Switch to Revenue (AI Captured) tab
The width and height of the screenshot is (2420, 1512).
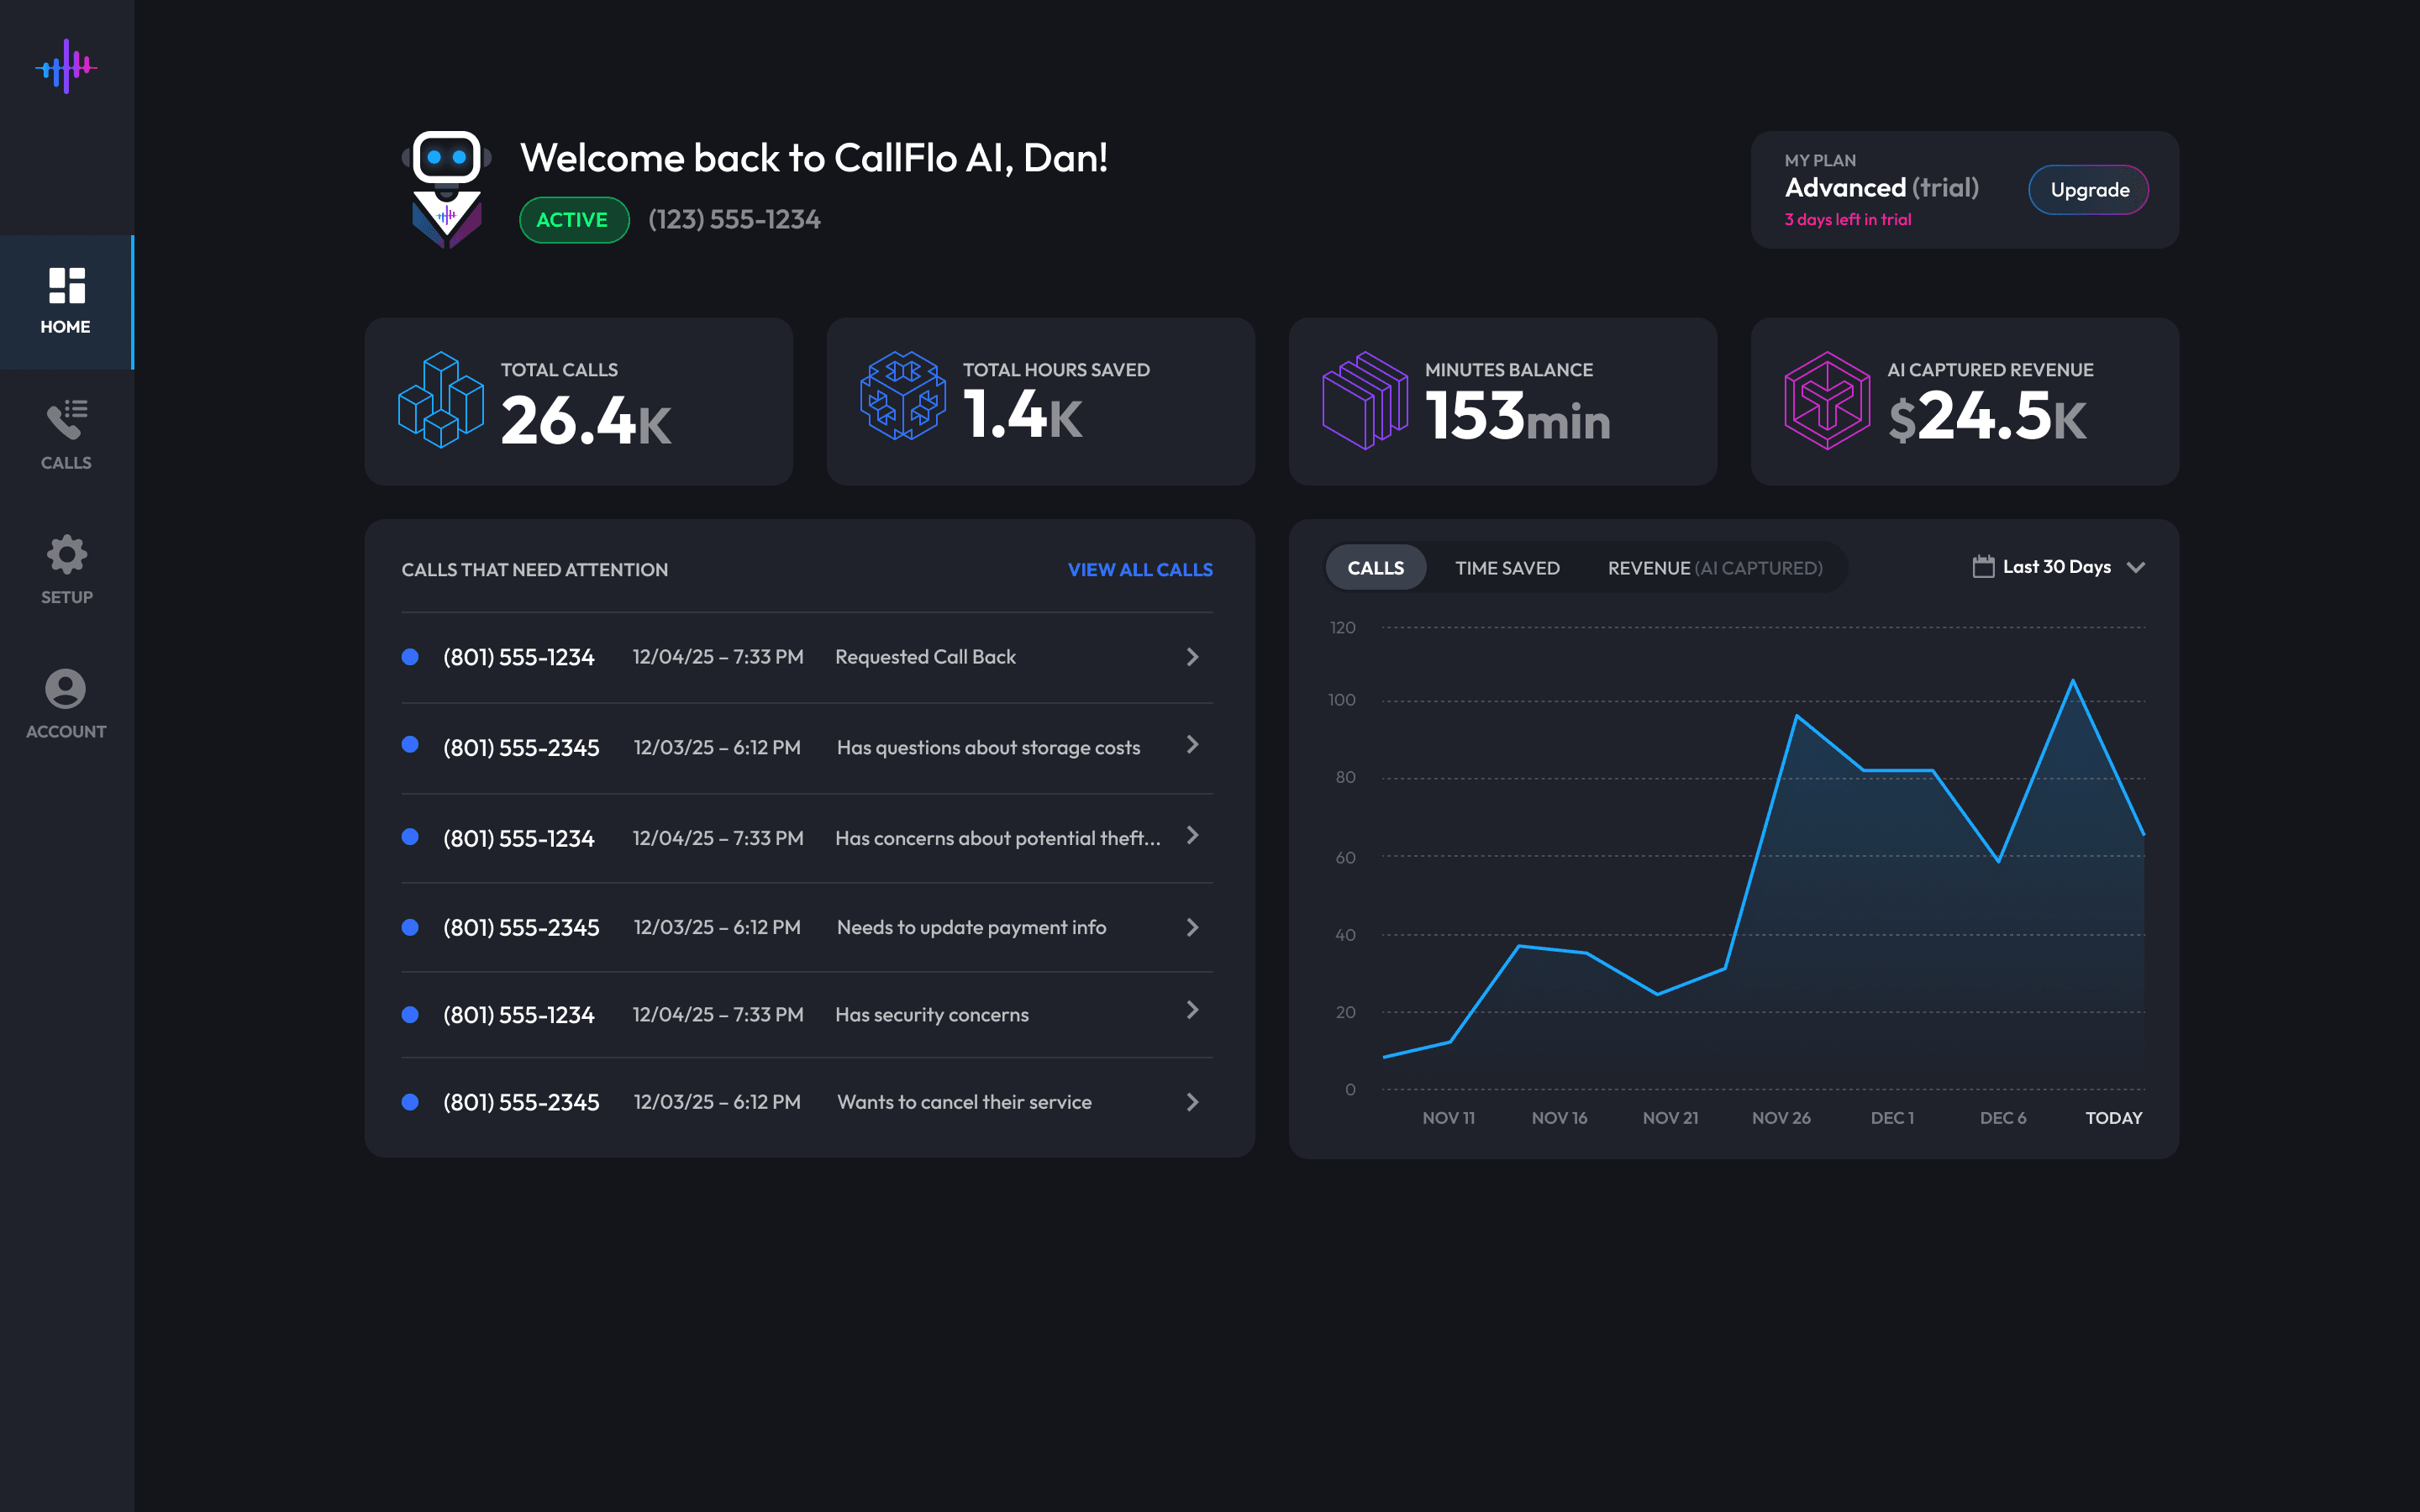pos(1715,568)
